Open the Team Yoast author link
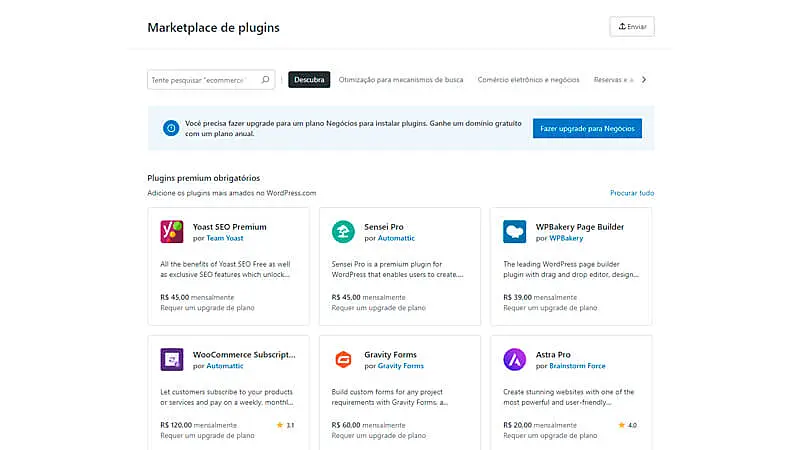 (225, 238)
